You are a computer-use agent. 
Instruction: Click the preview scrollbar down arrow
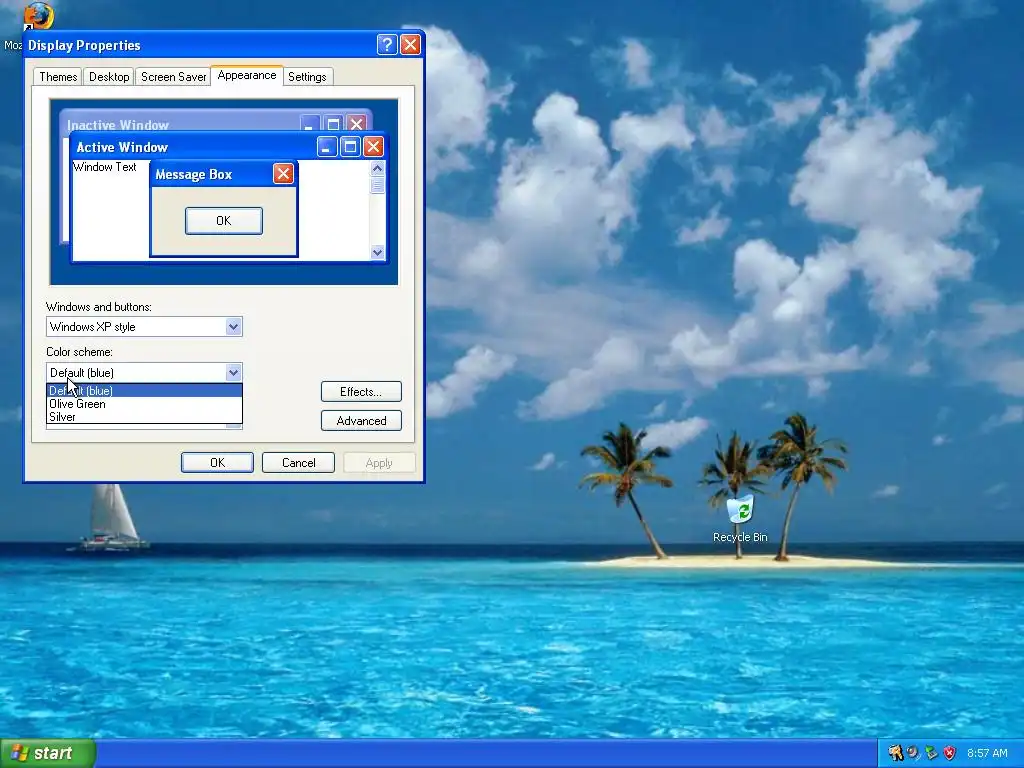tap(377, 252)
